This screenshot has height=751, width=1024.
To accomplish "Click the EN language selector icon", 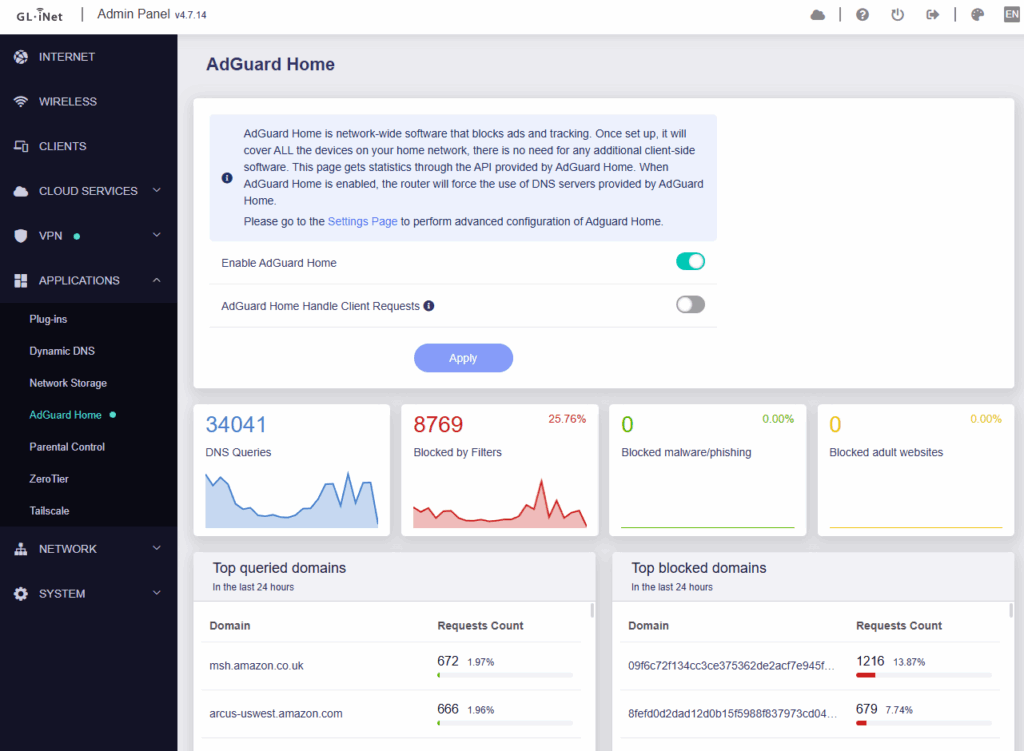I will point(1012,14).
